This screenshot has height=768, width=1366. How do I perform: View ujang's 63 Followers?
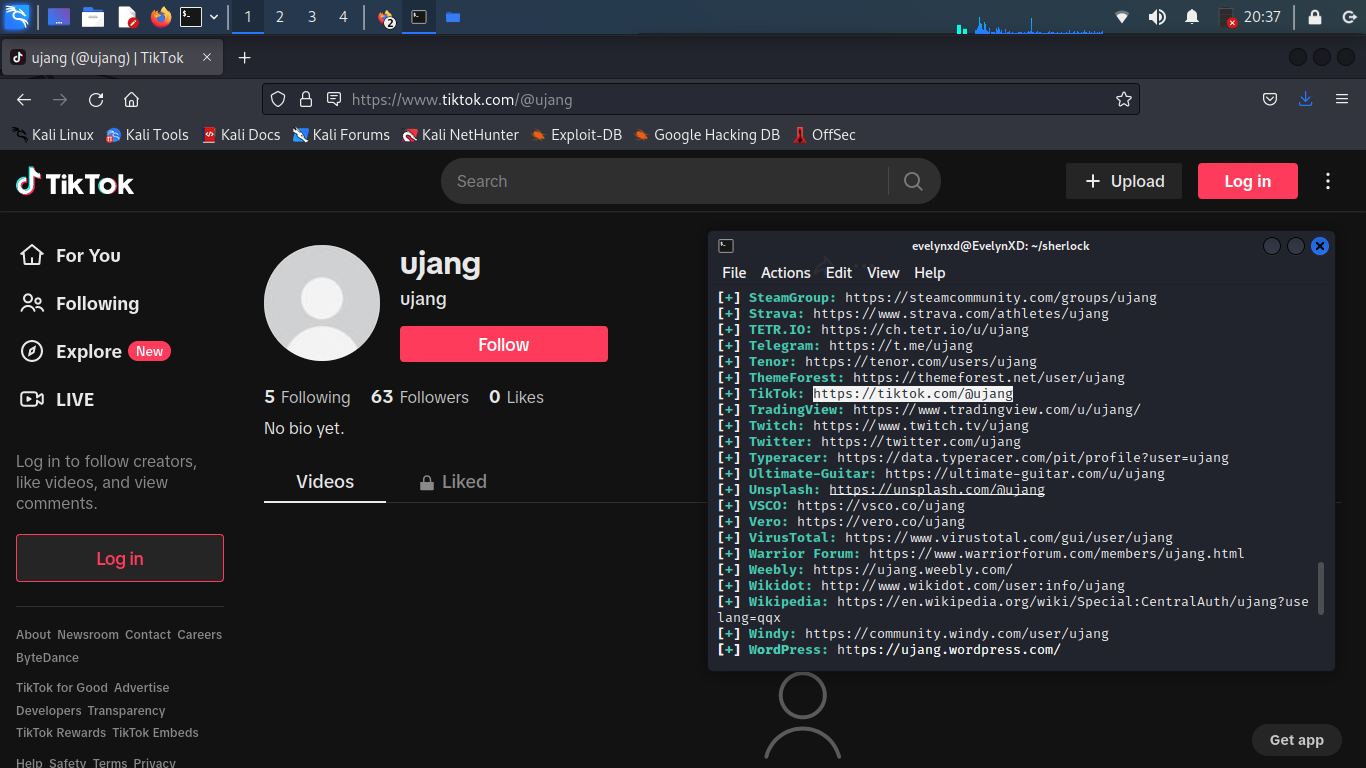tap(420, 397)
